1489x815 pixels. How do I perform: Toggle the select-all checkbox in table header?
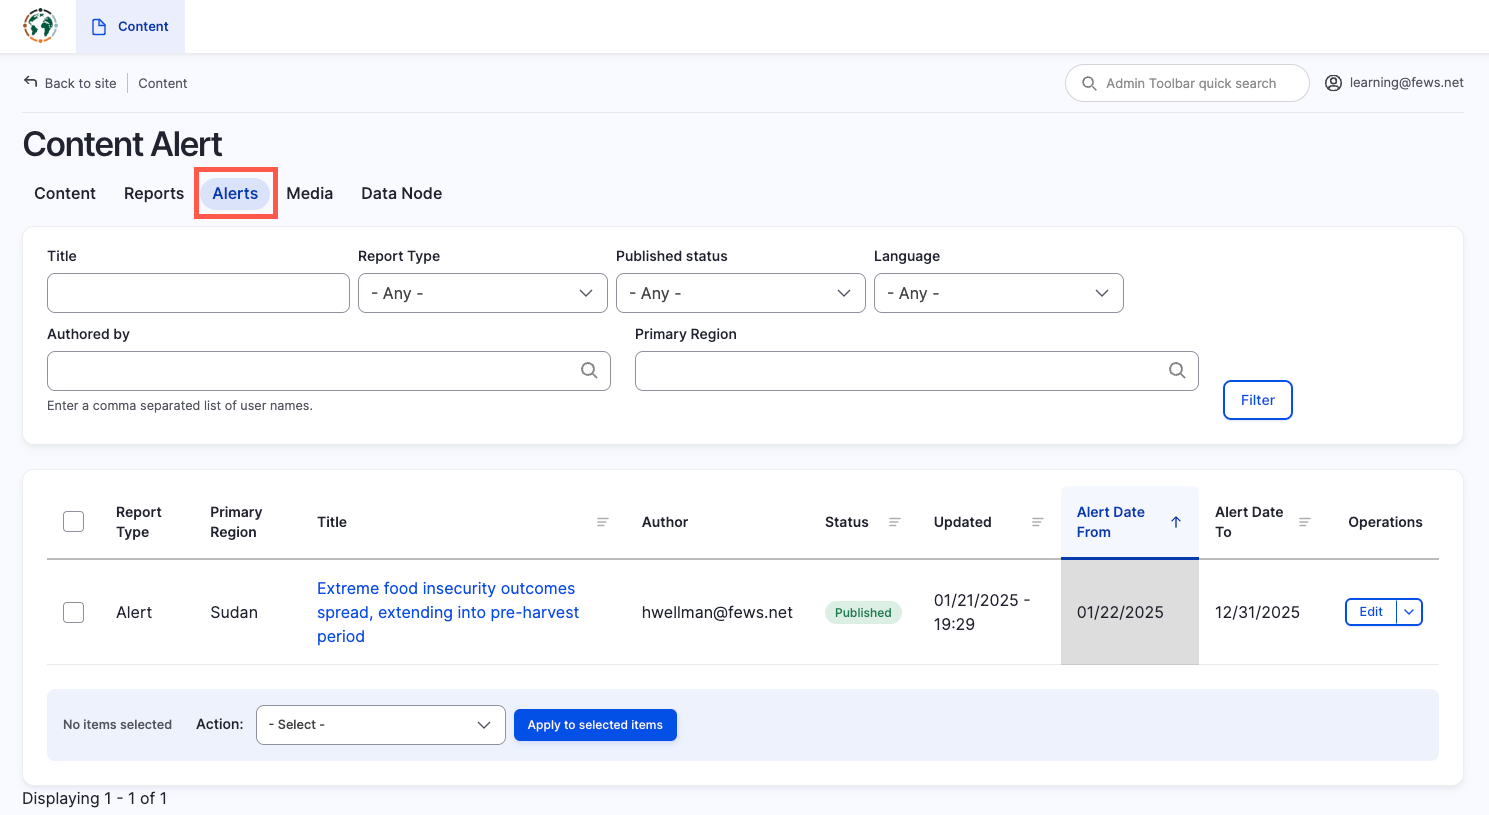click(x=74, y=522)
